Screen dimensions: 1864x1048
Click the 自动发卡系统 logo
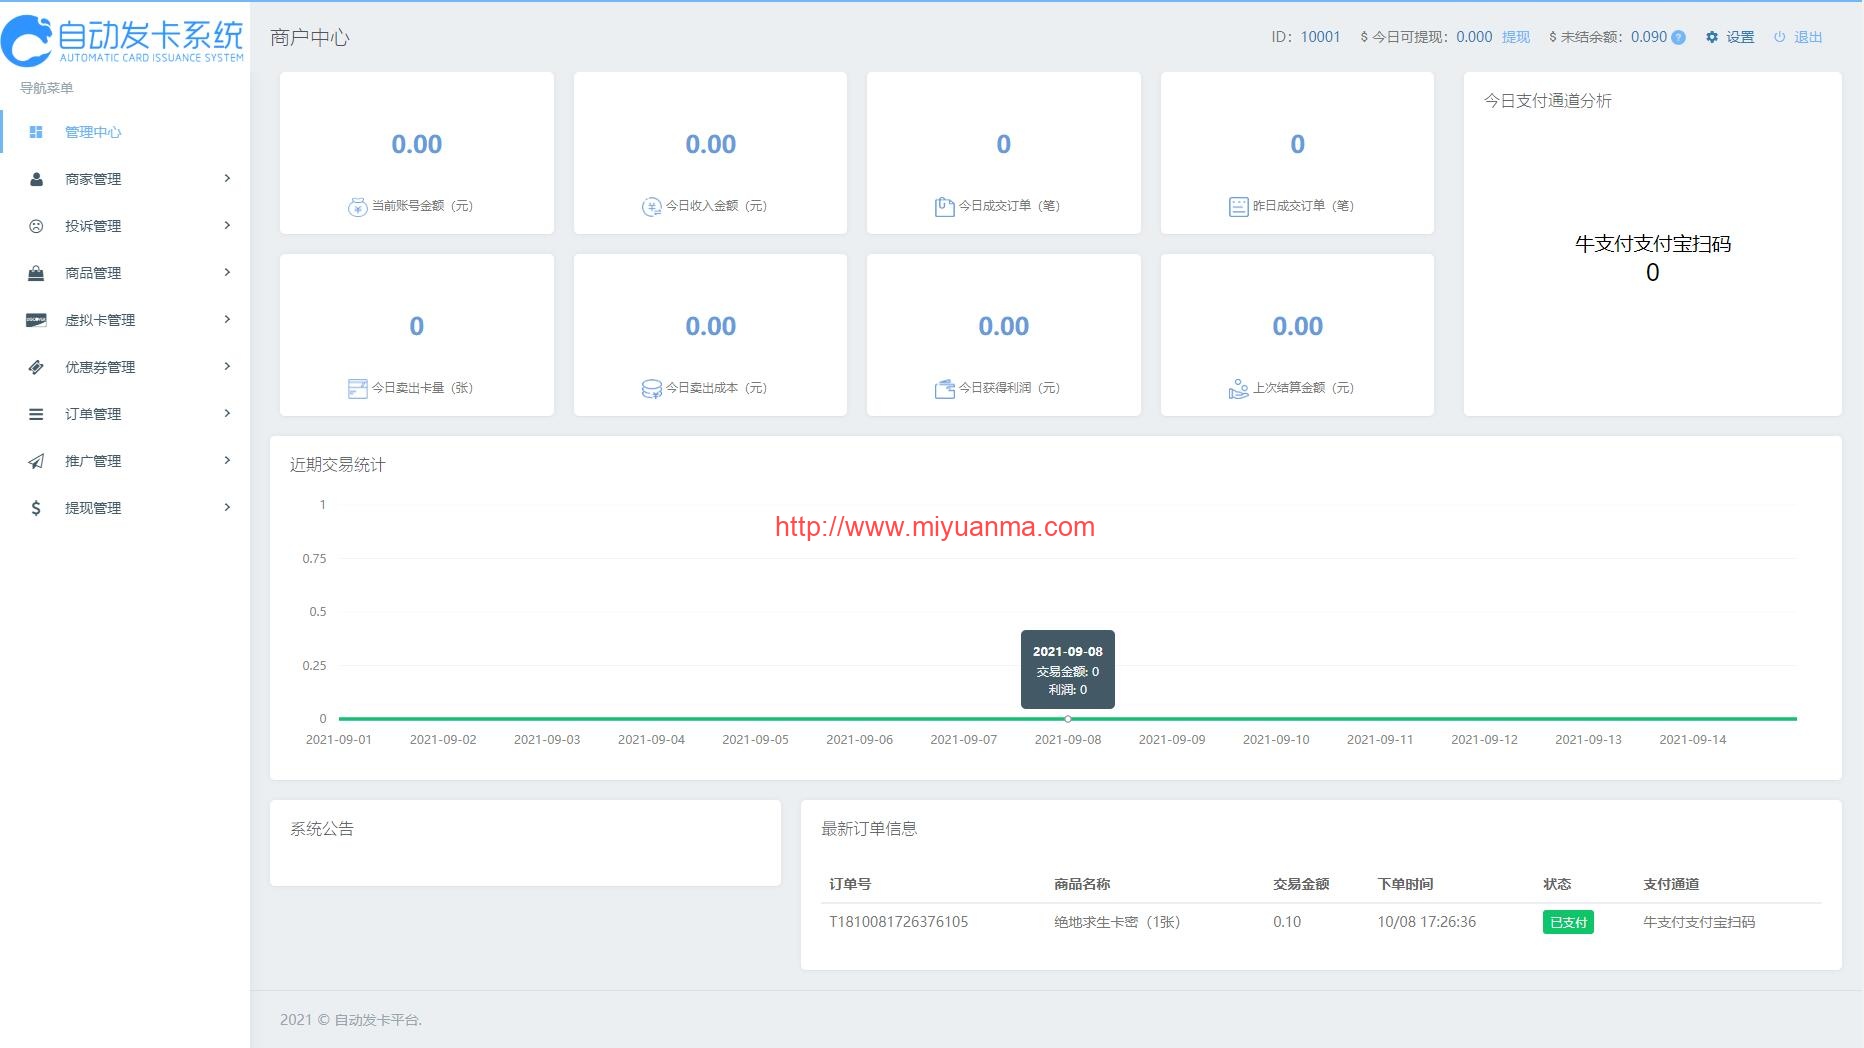123,40
